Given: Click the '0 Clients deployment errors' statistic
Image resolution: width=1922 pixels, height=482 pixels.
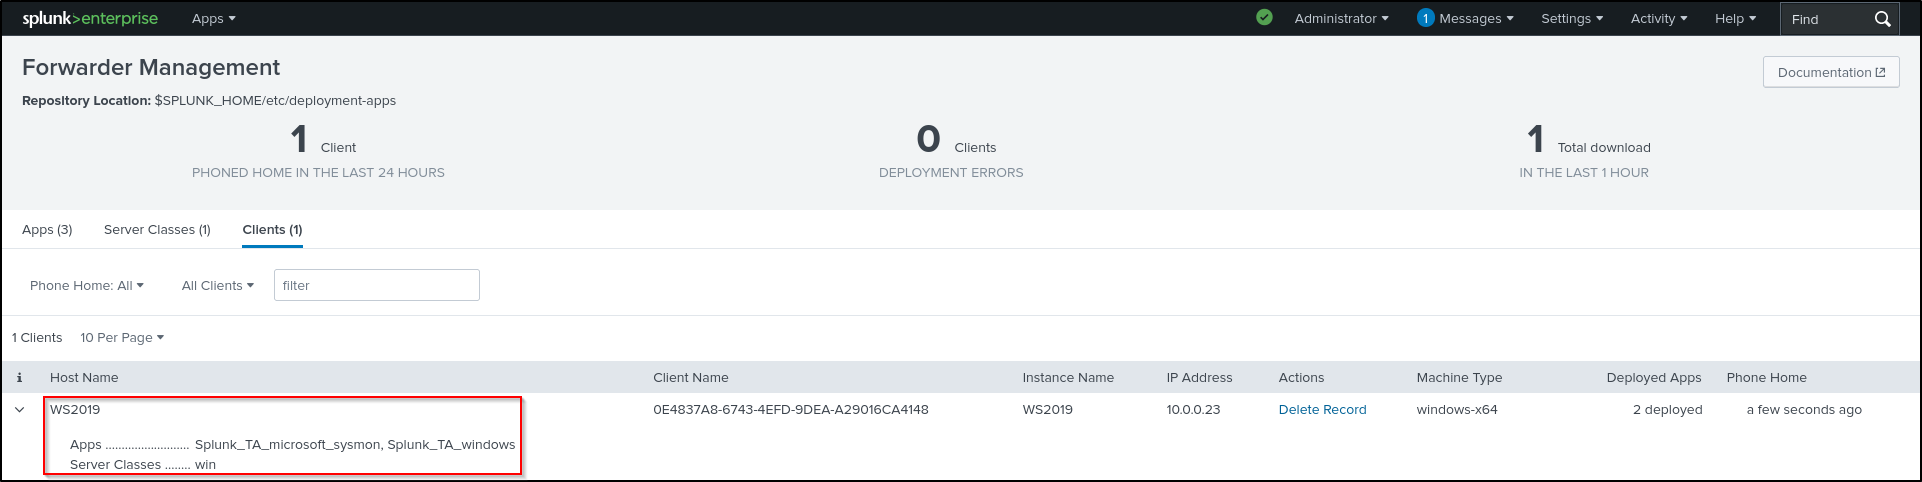Looking at the screenshot, I should coord(951,151).
